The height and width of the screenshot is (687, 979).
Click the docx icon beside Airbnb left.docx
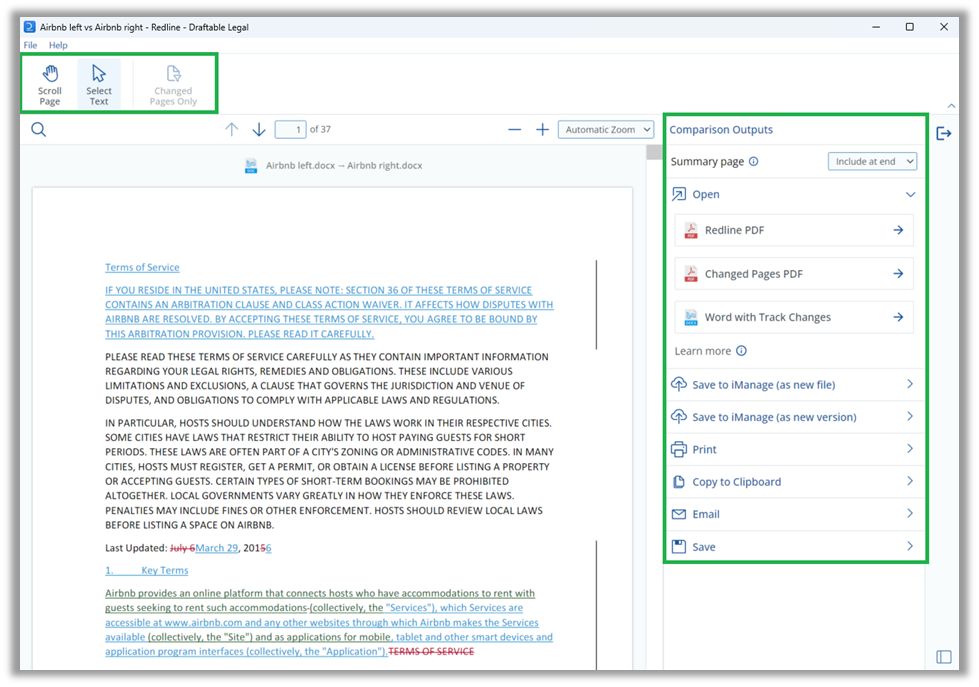coord(251,166)
